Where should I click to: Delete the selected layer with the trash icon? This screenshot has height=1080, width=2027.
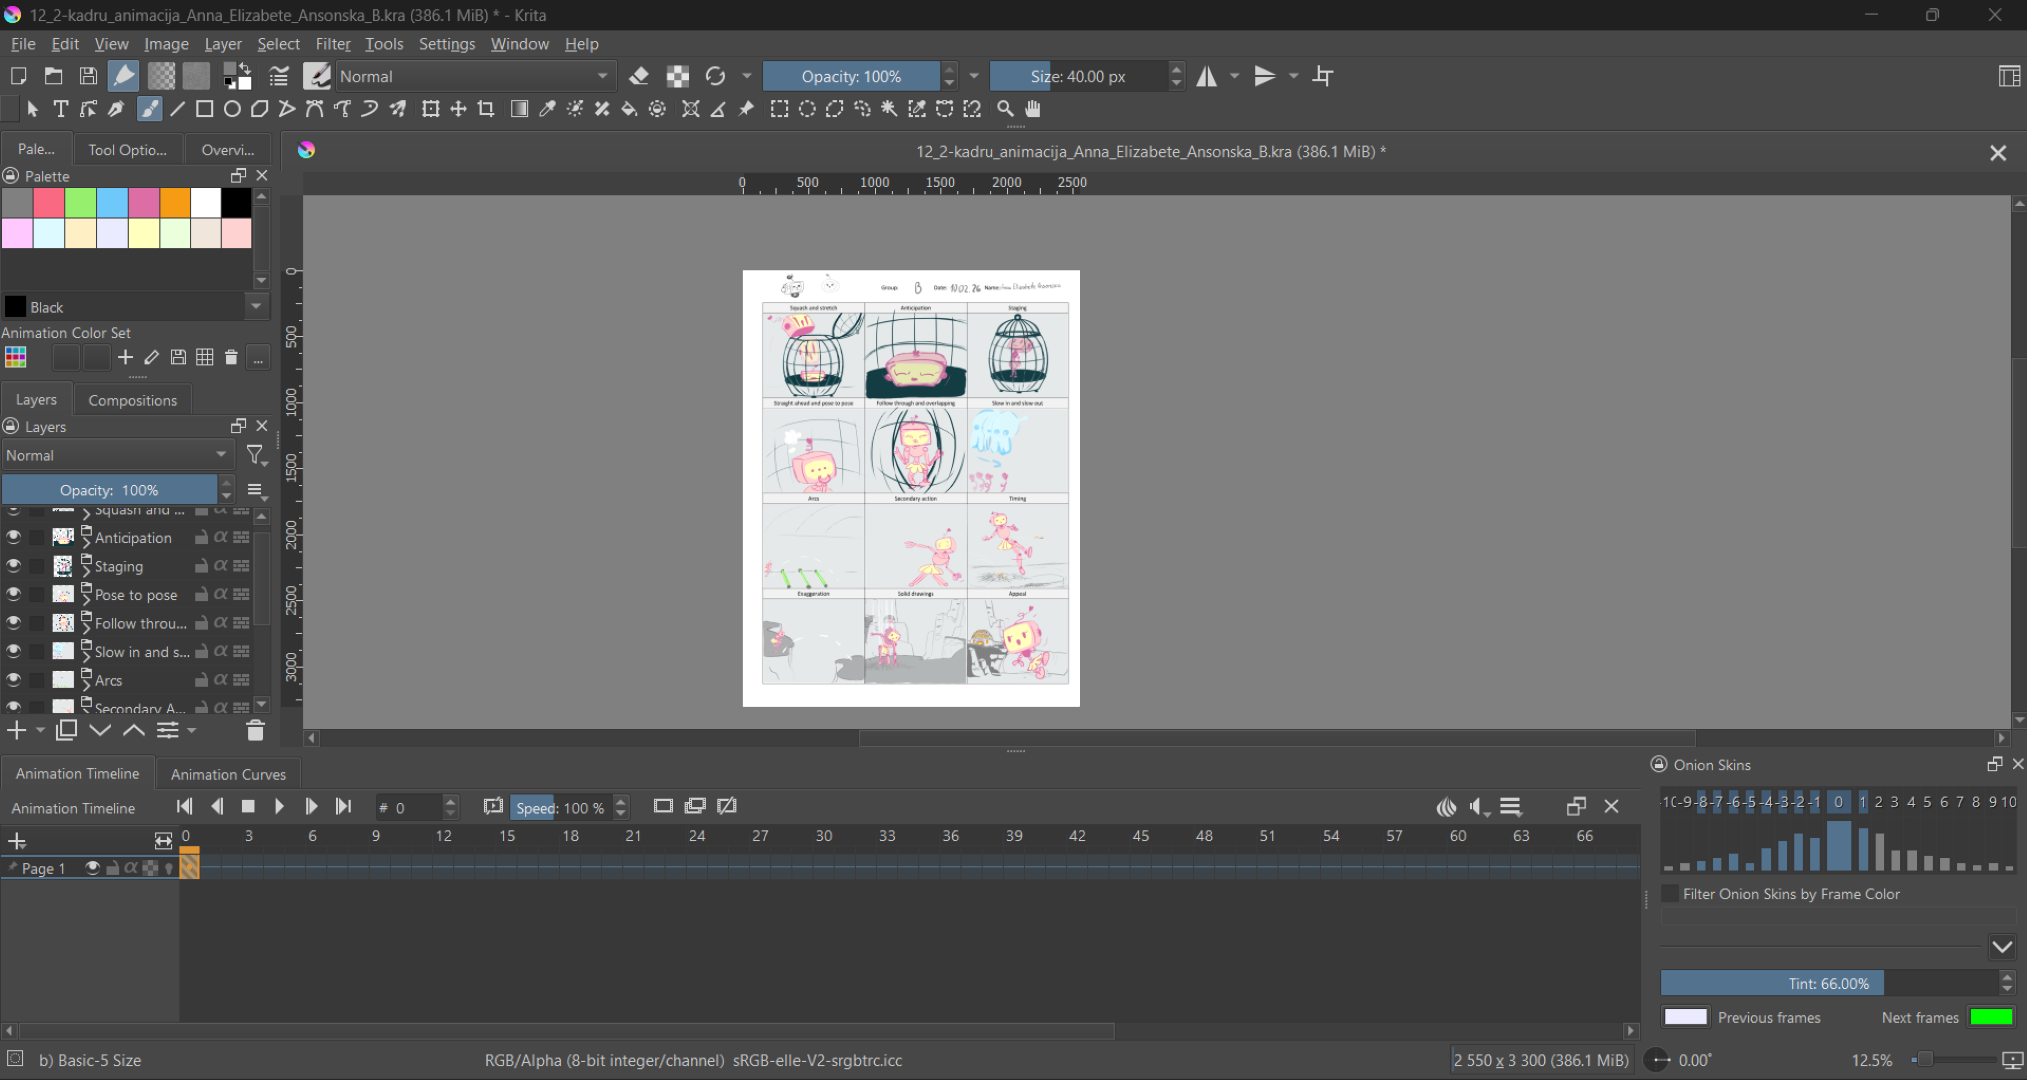pyautogui.click(x=255, y=731)
